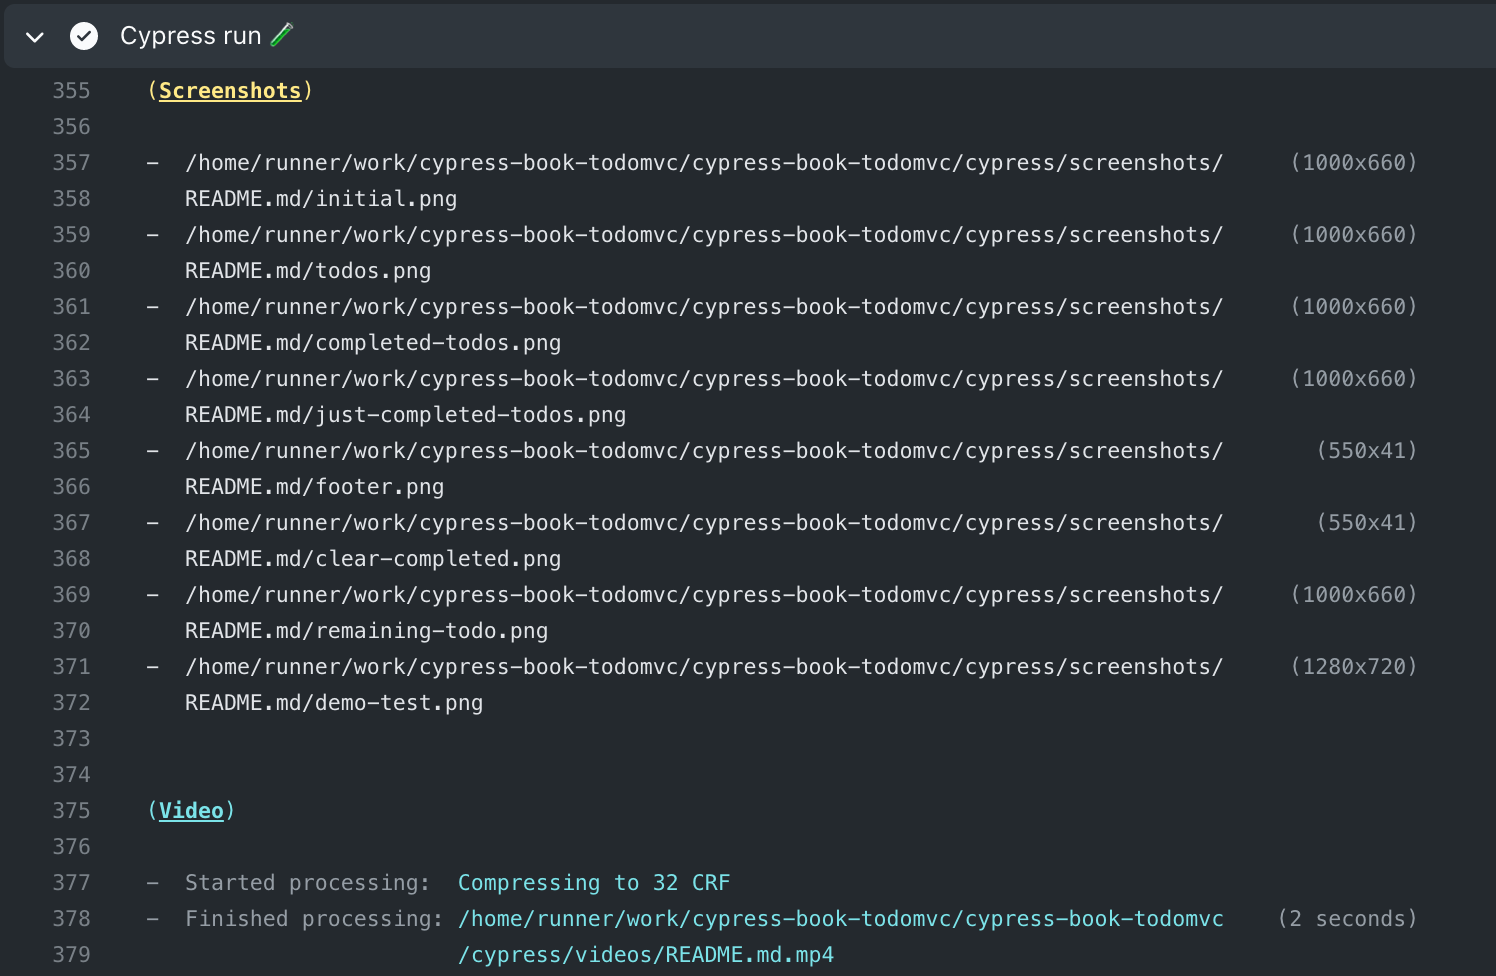Select line number 360
1496x976 pixels.
click(x=71, y=271)
